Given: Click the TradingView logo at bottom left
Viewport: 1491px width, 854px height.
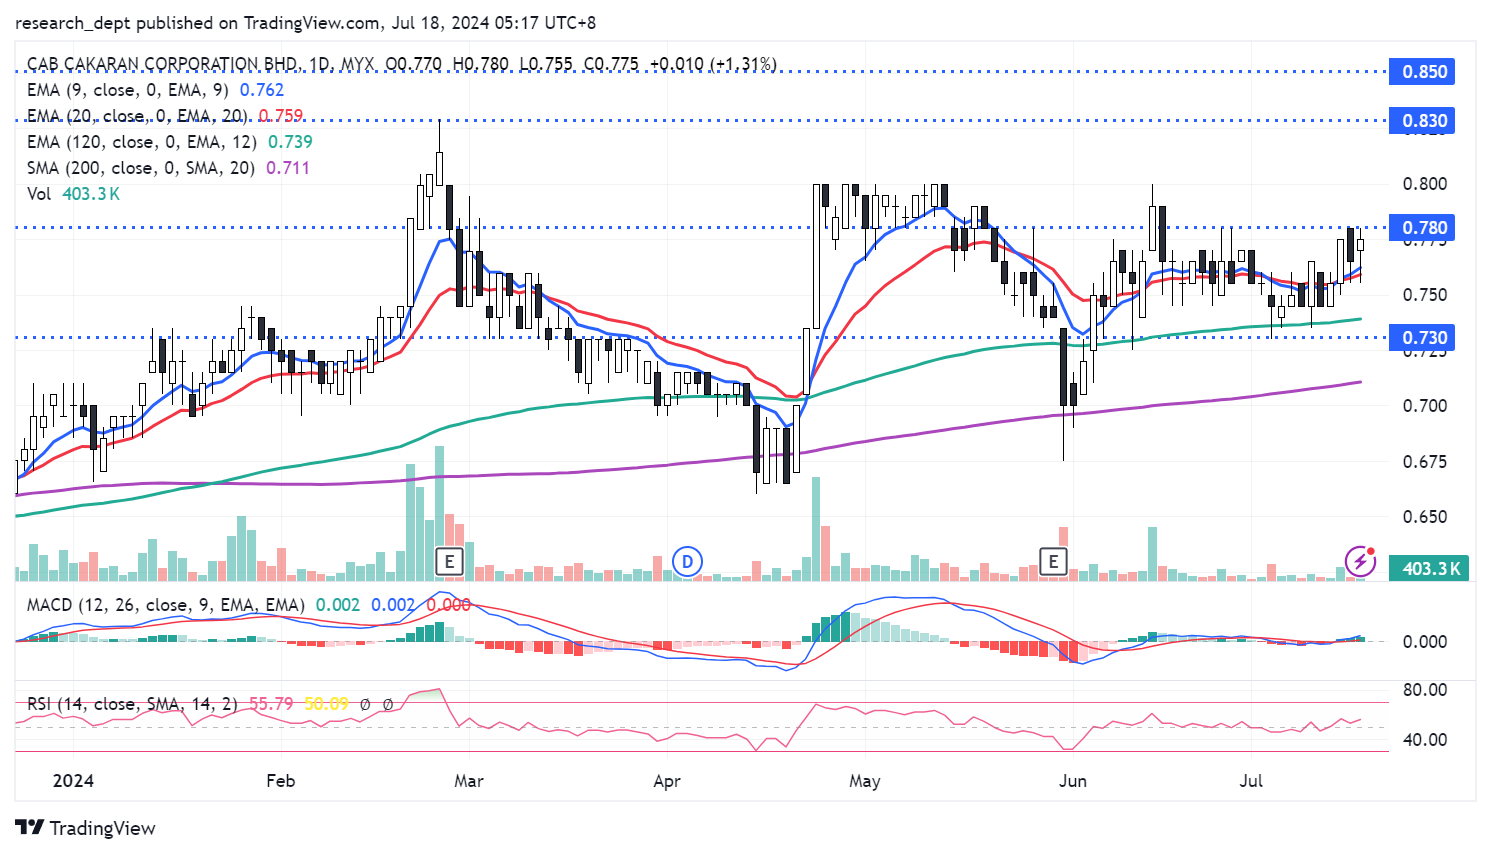Looking at the screenshot, I should [86, 828].
